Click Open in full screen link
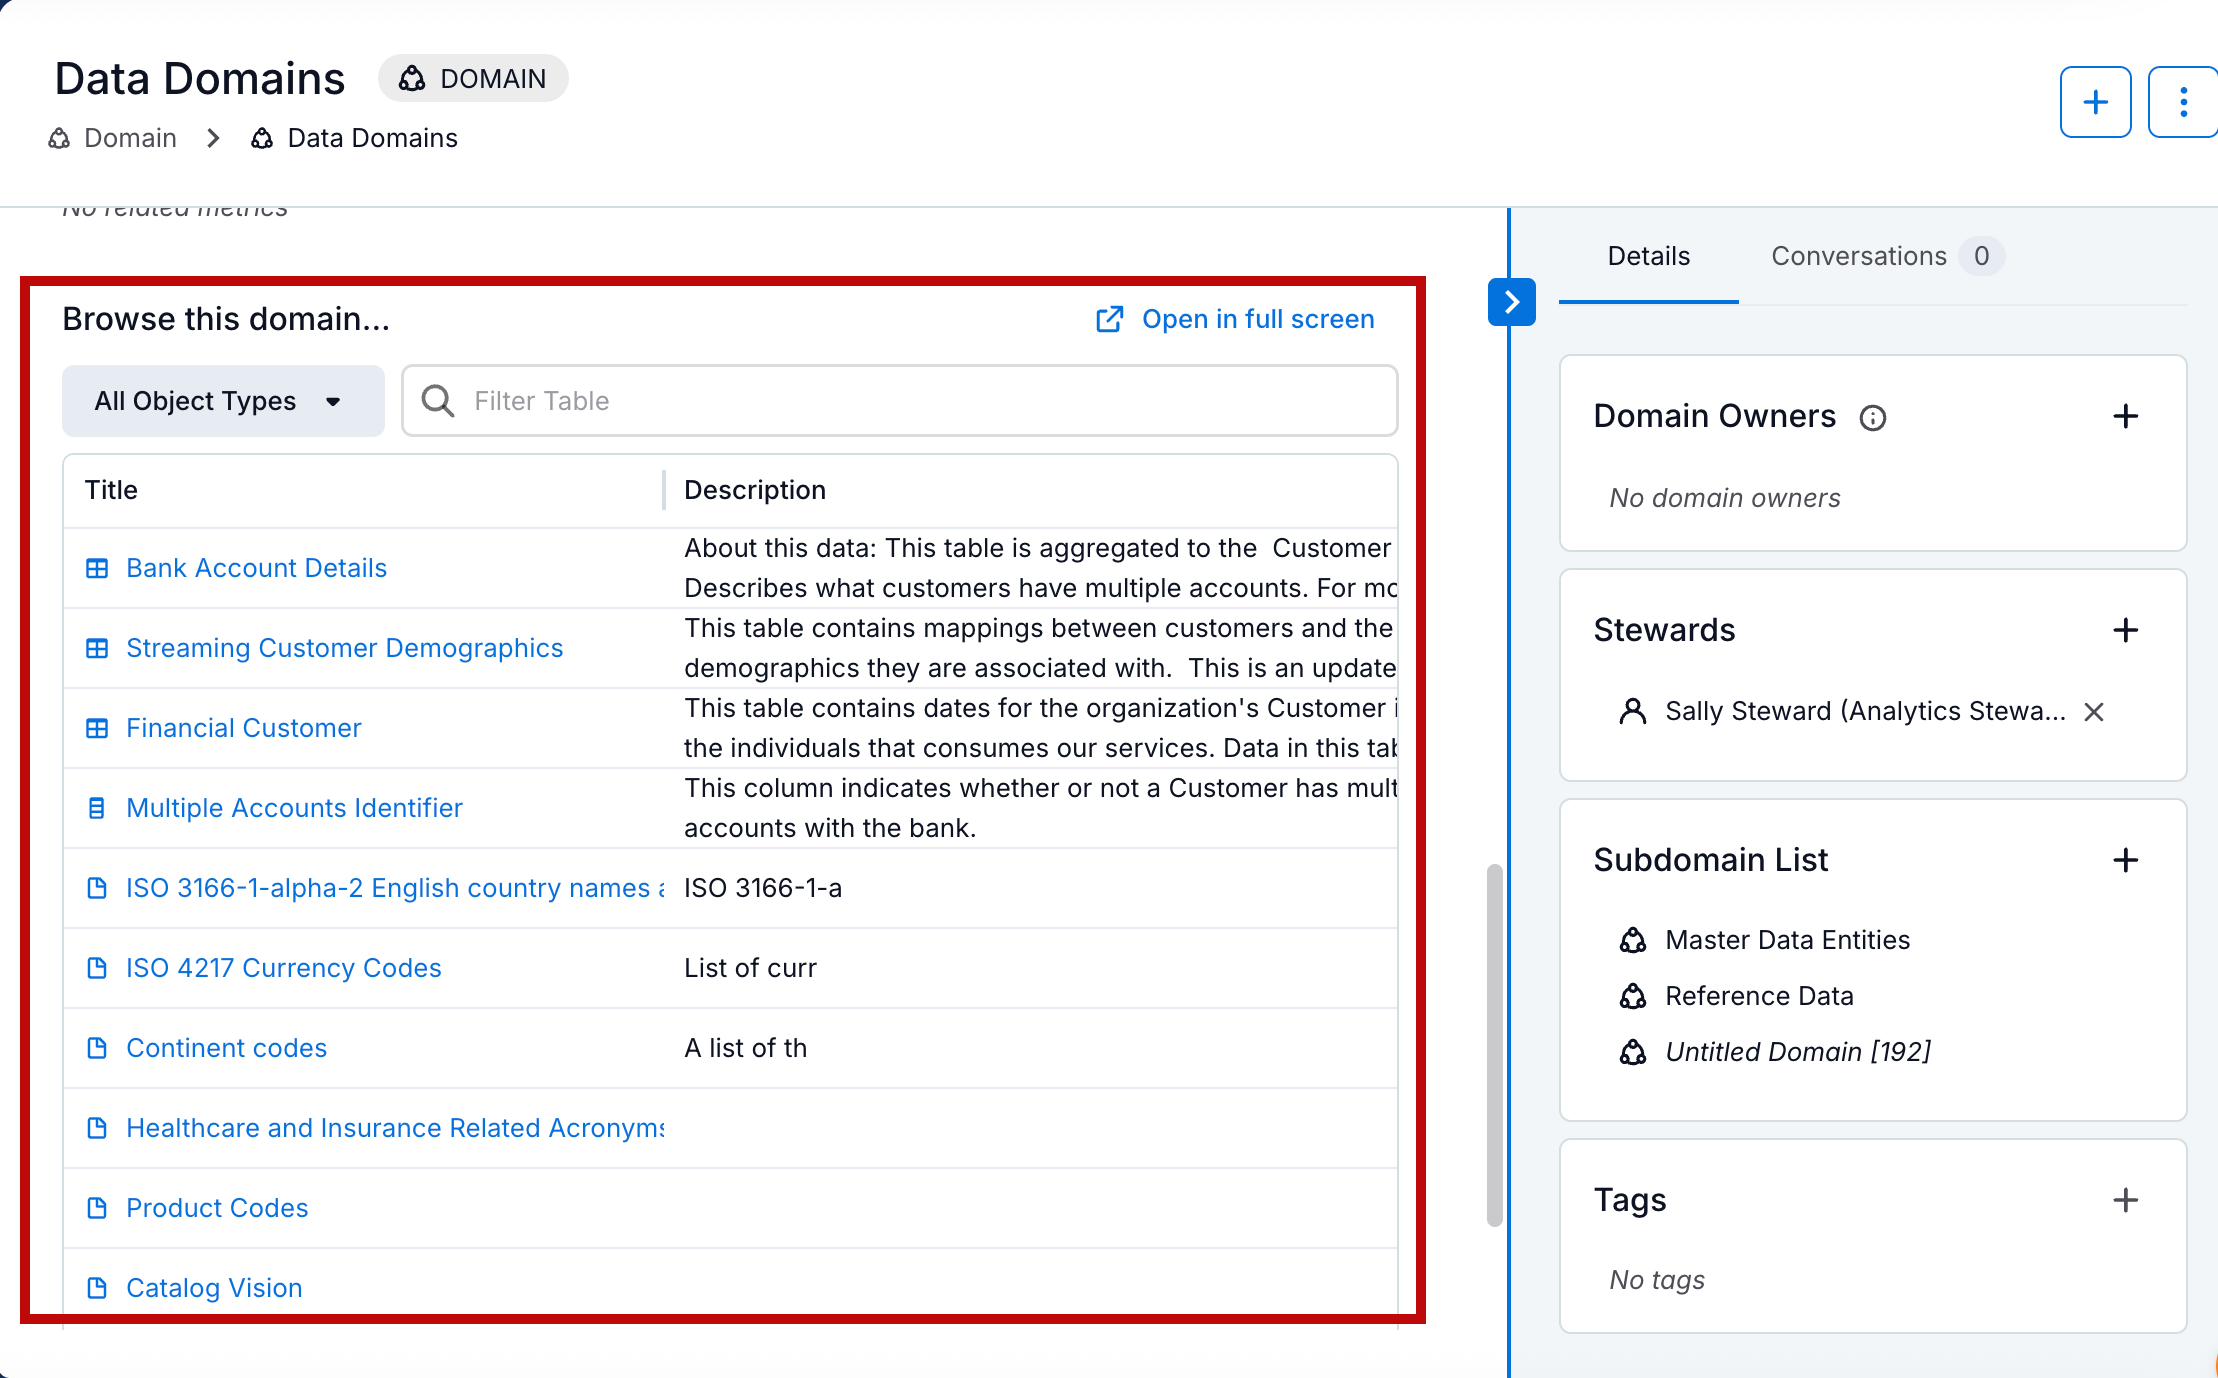Screen dimensions: 2218x1378 click(1236, 319)
